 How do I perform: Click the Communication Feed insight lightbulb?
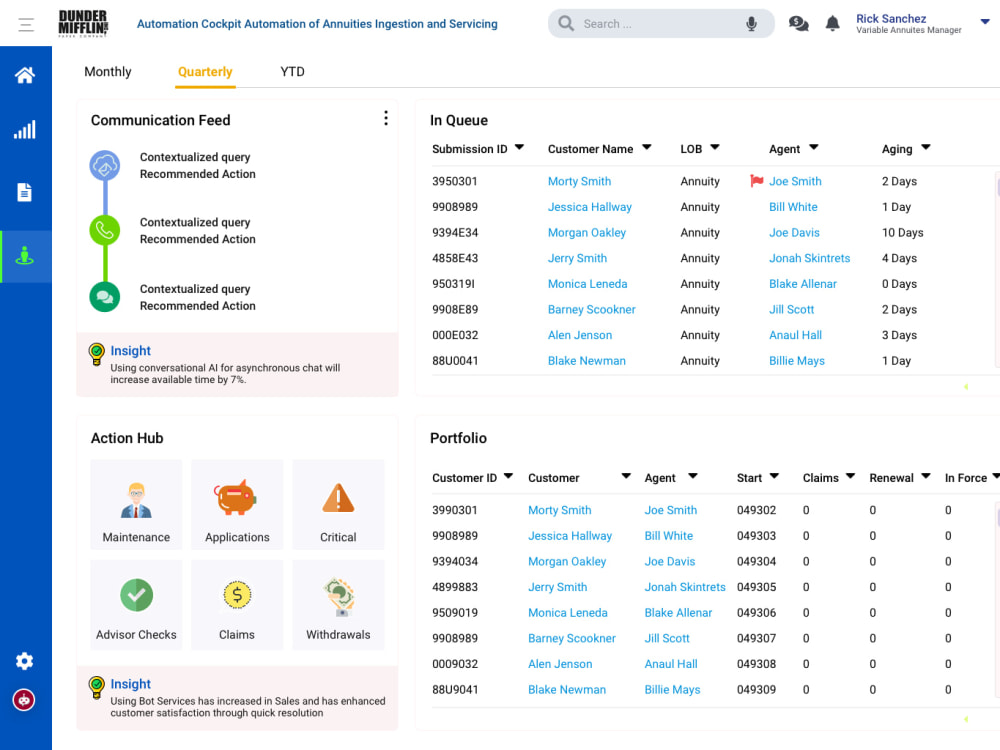[x=96, y=354]
